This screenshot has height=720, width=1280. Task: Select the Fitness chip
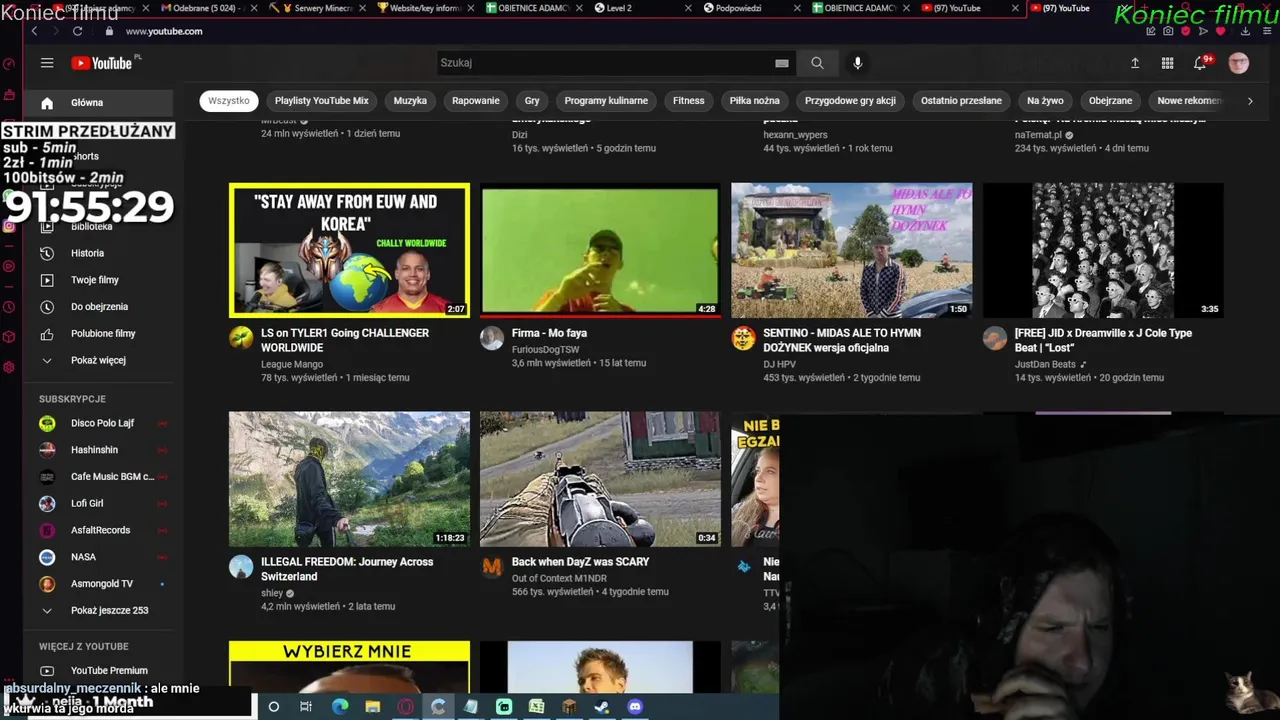[689, 101]
